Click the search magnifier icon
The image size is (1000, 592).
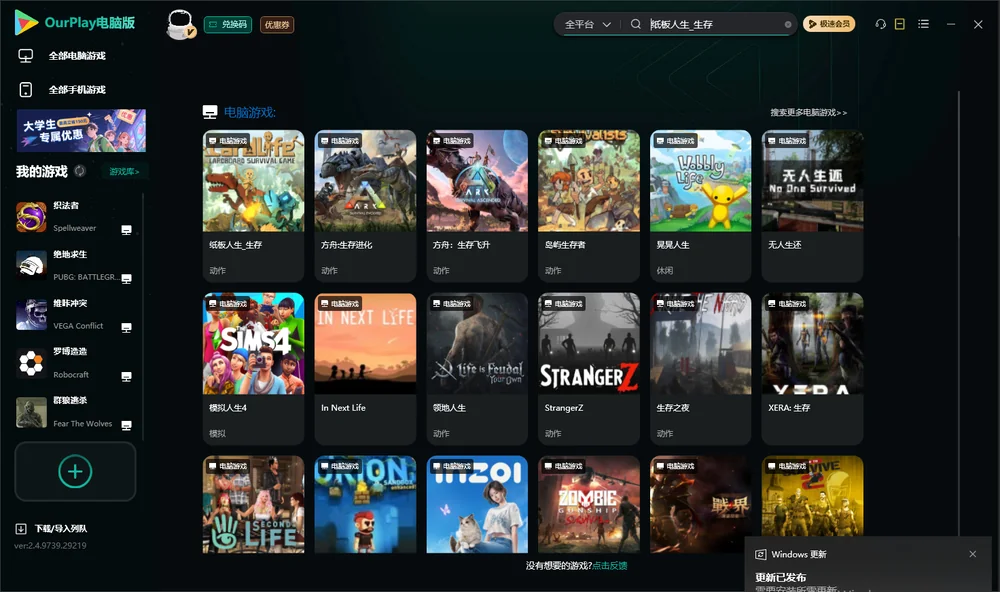(x=635, y=24)
